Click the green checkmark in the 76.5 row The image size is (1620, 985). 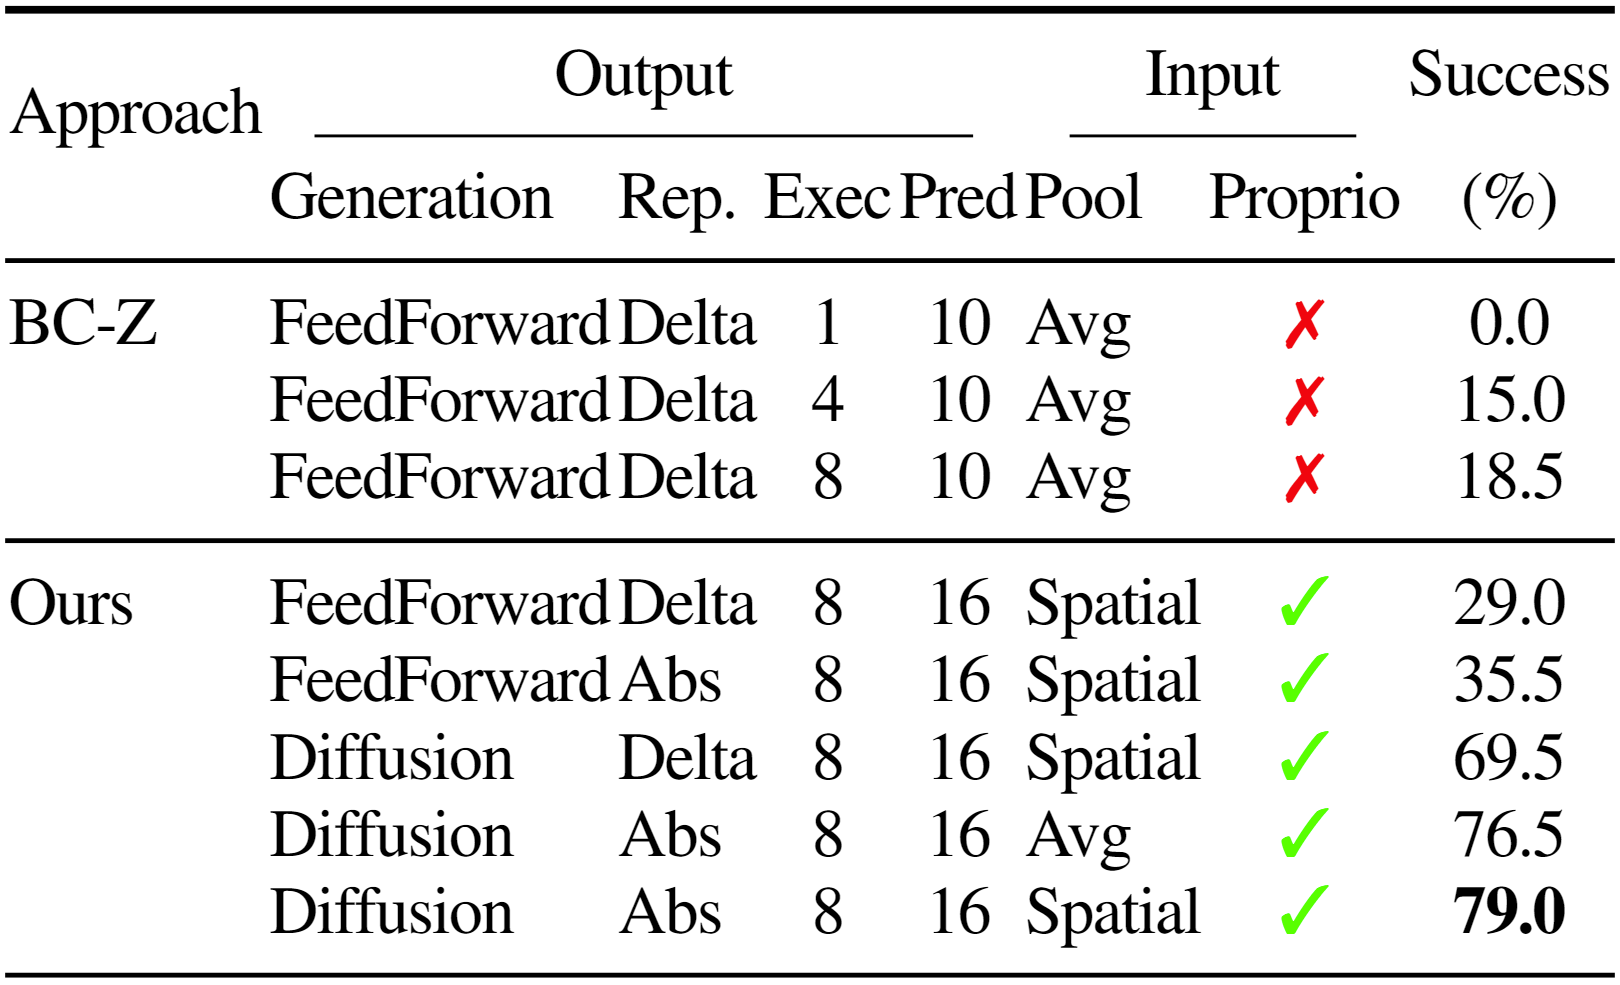pos(1305,833)
